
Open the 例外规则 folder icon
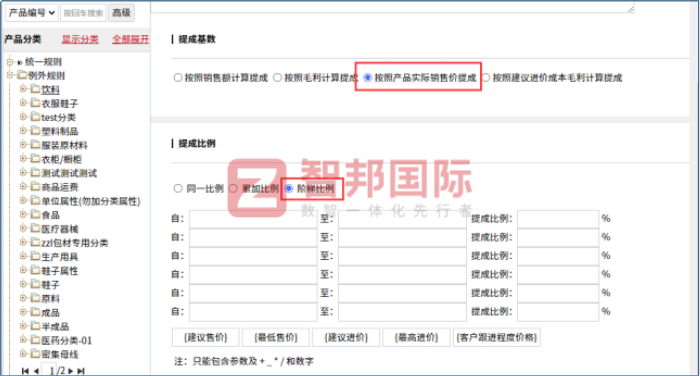[22, 75]
